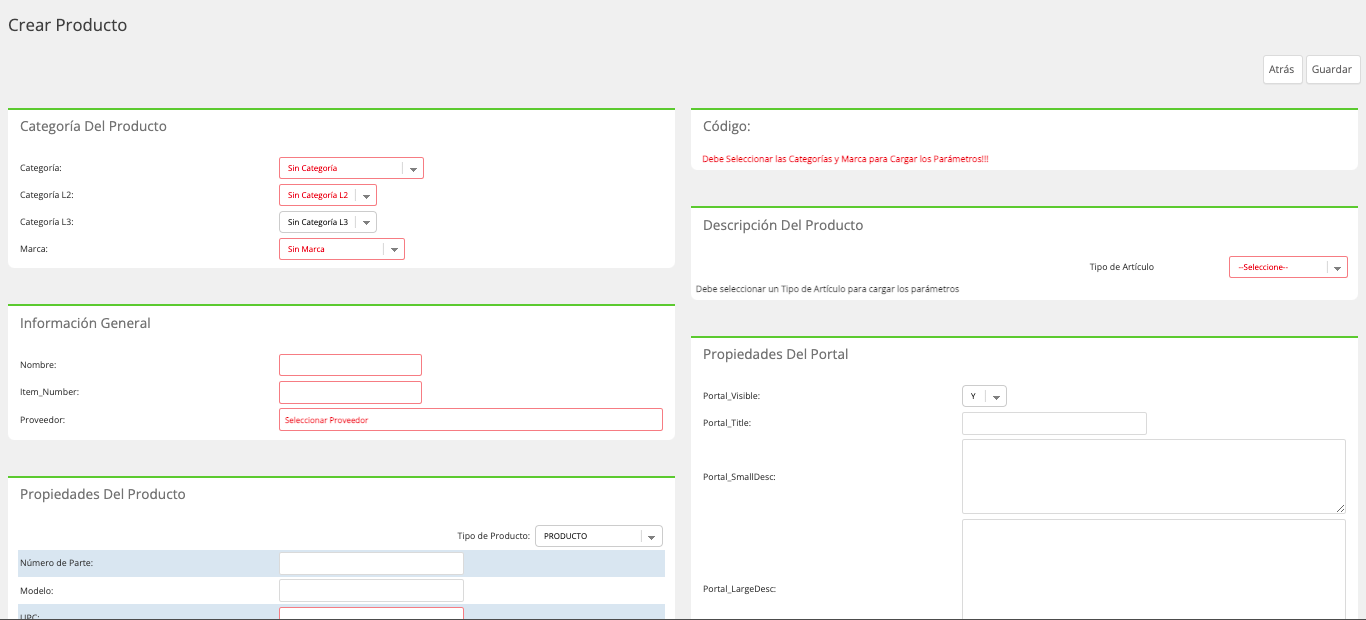Click the Número de Parte field
The image size is (1366, 620).
pyautogui.click(x=371, y=563)
